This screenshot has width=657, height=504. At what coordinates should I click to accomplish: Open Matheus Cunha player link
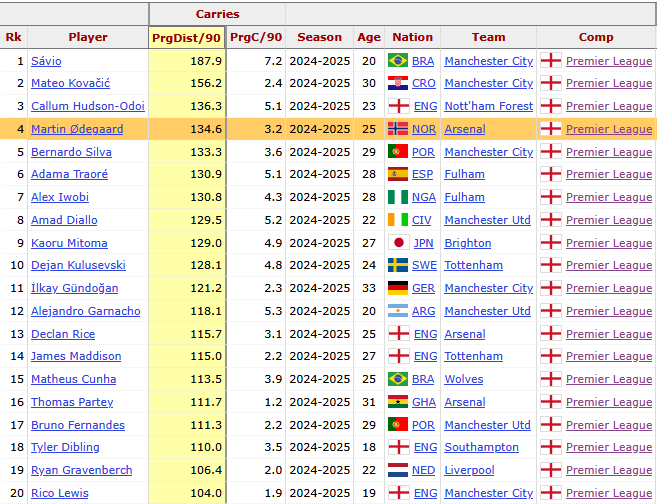point(73,379)
